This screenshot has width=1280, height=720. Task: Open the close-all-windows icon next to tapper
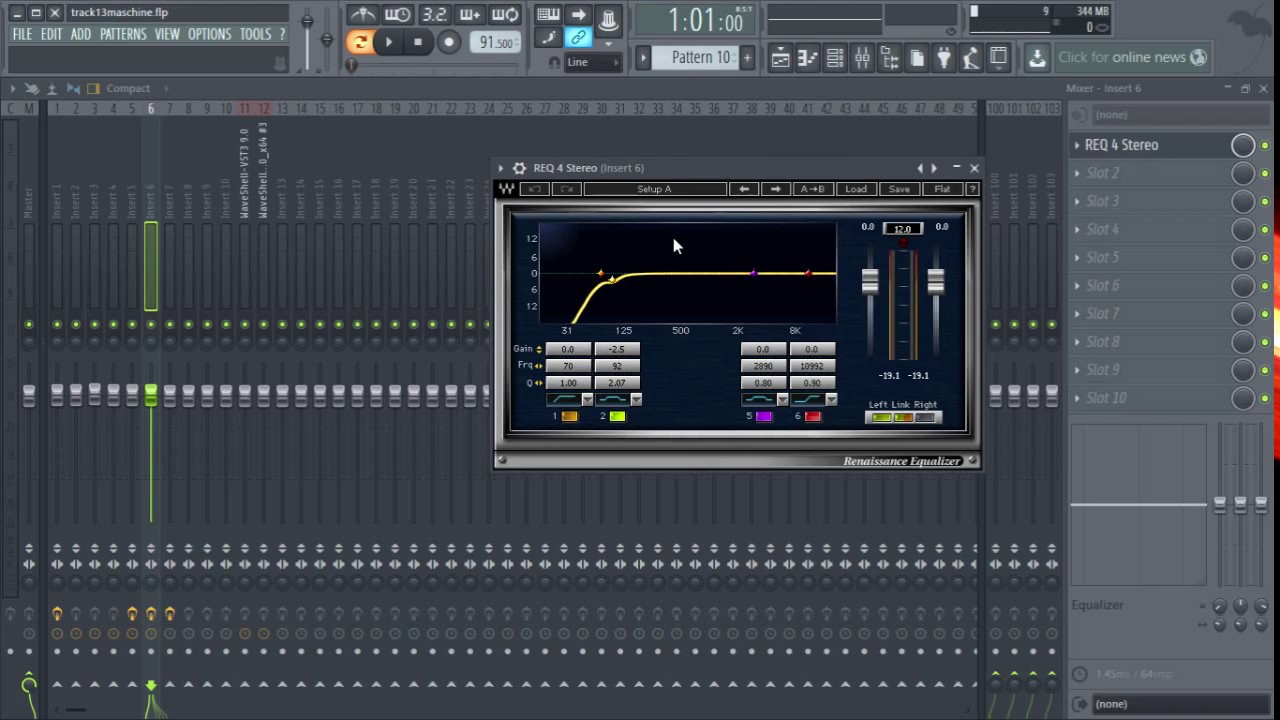click(998, 58)
